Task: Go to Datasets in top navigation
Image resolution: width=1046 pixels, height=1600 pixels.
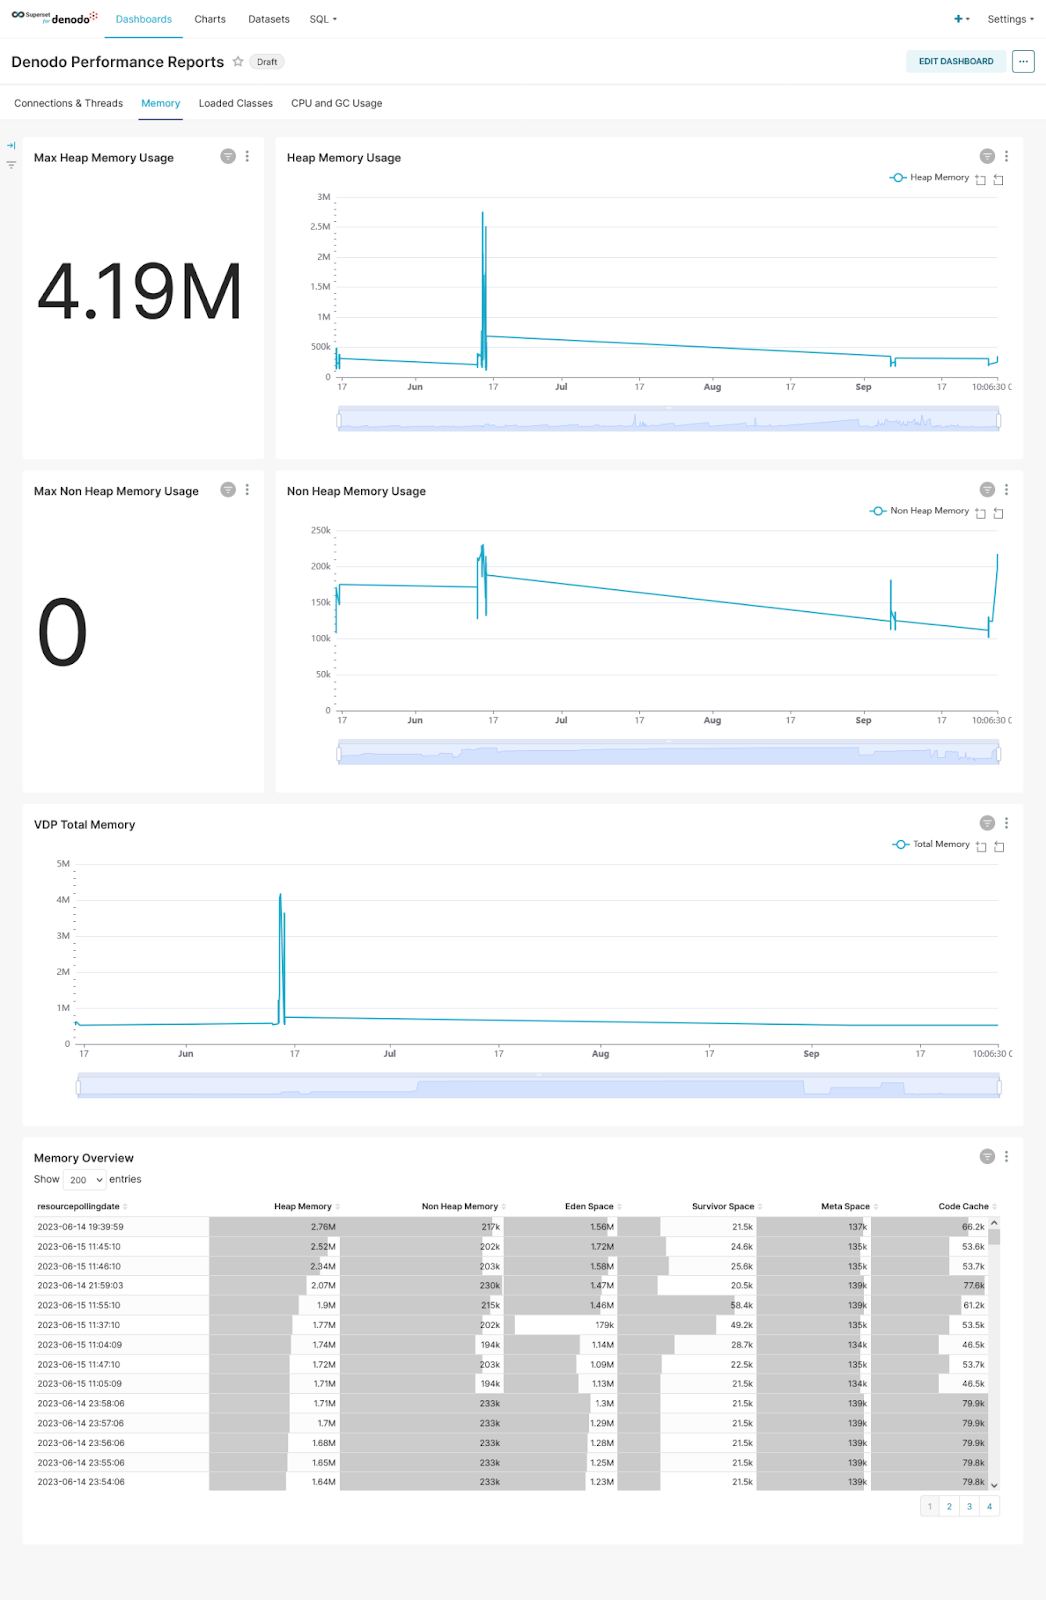Action: tap(269, 19)
